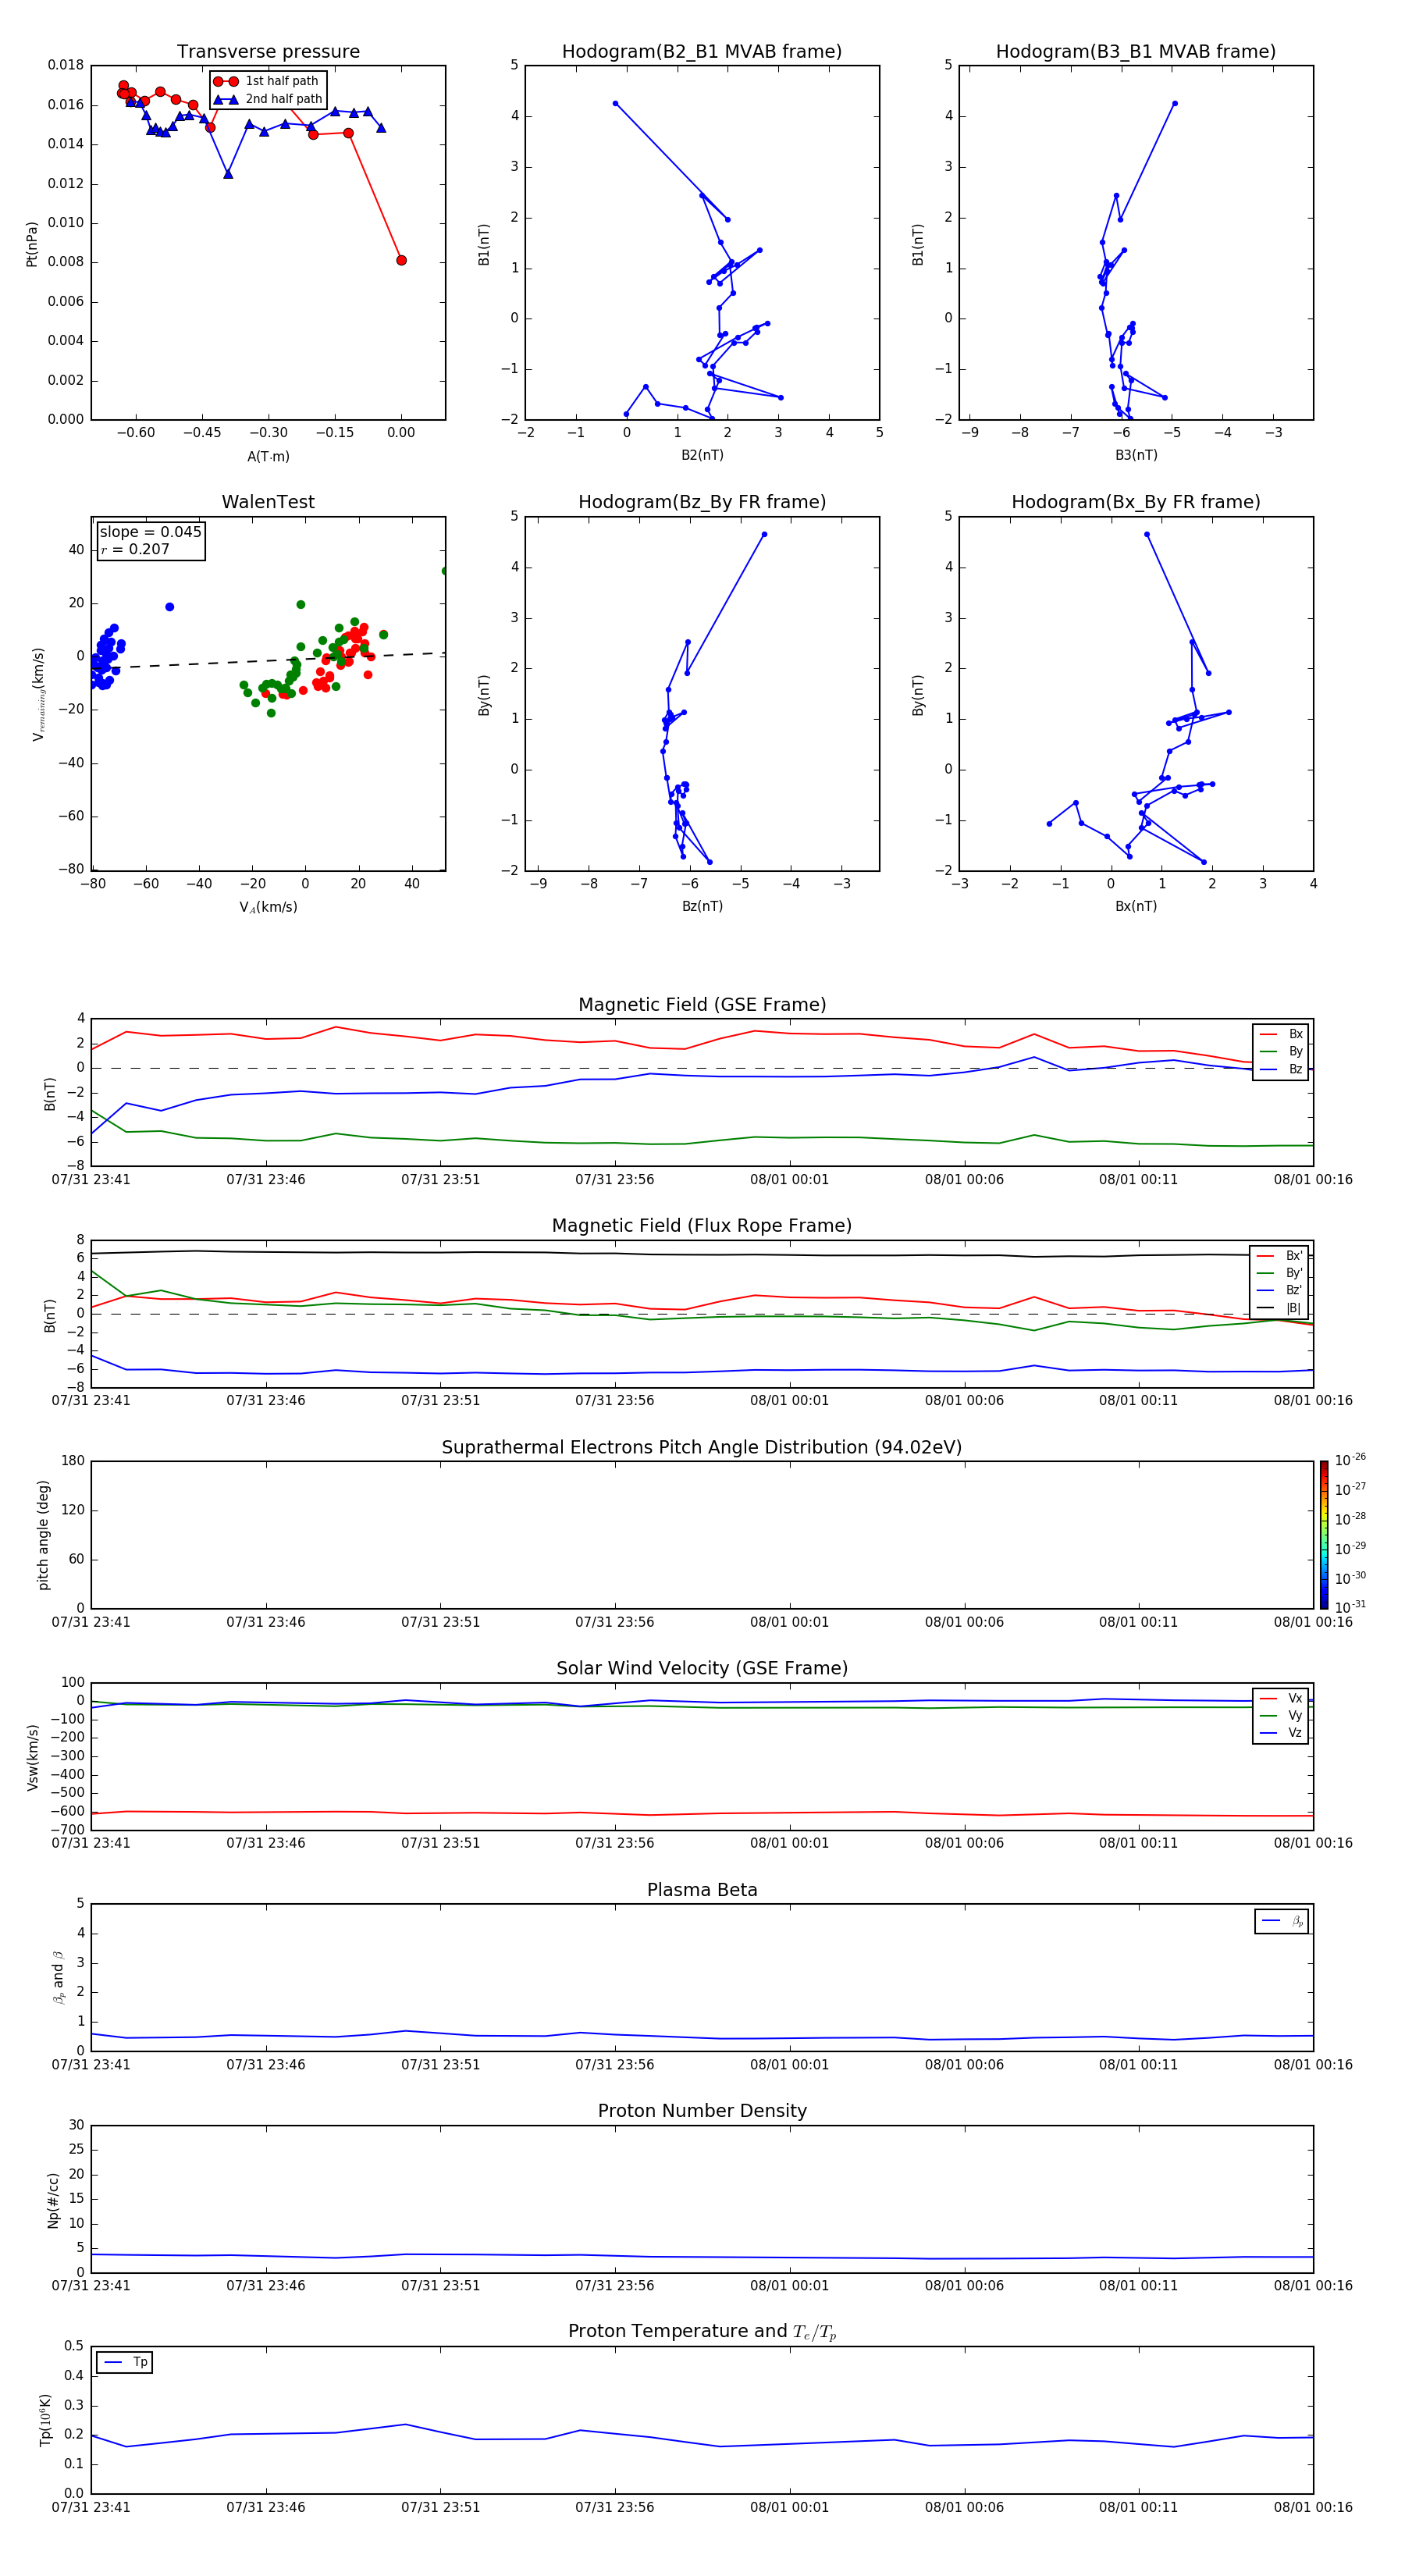The height and width of the screenshot is (2576, 1405).
Task: Click the '2nd half path' legend entry
Action: pyautogui.click(x=268, y=99)
